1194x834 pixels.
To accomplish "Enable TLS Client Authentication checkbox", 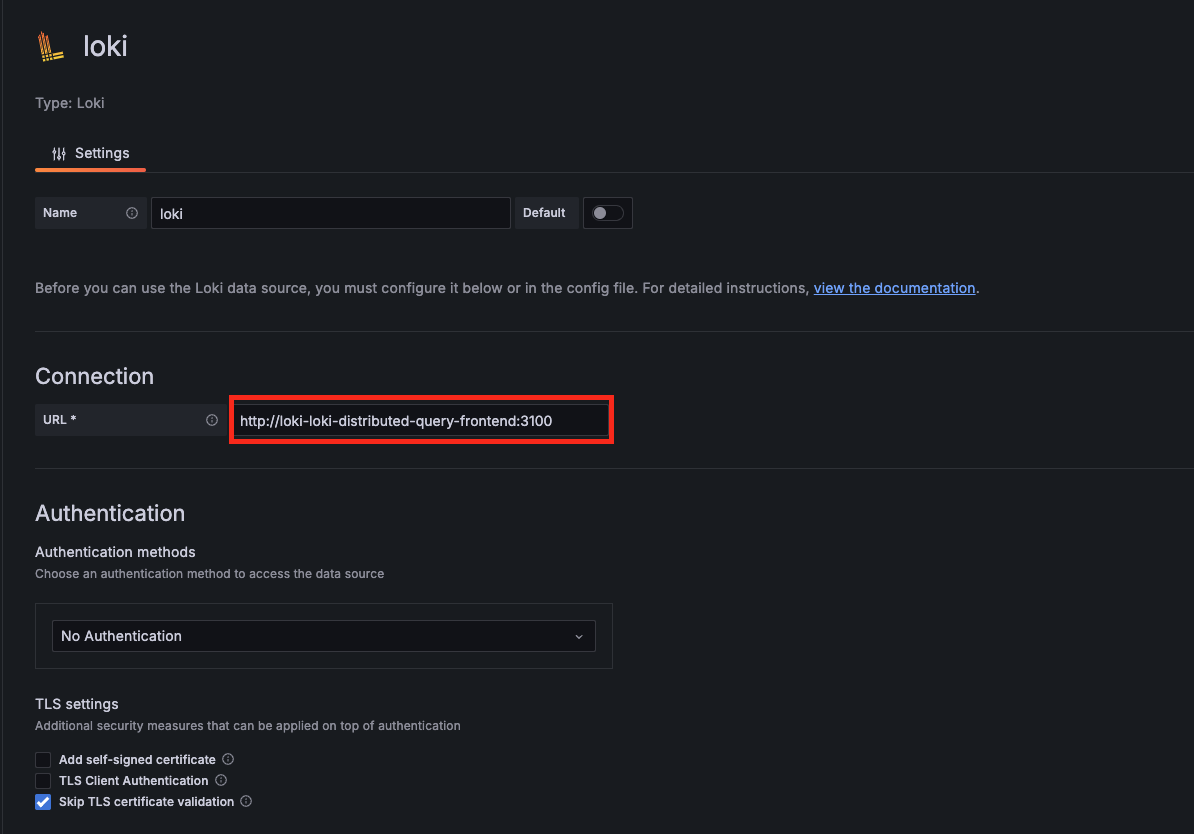I will [x=43, y=781].
